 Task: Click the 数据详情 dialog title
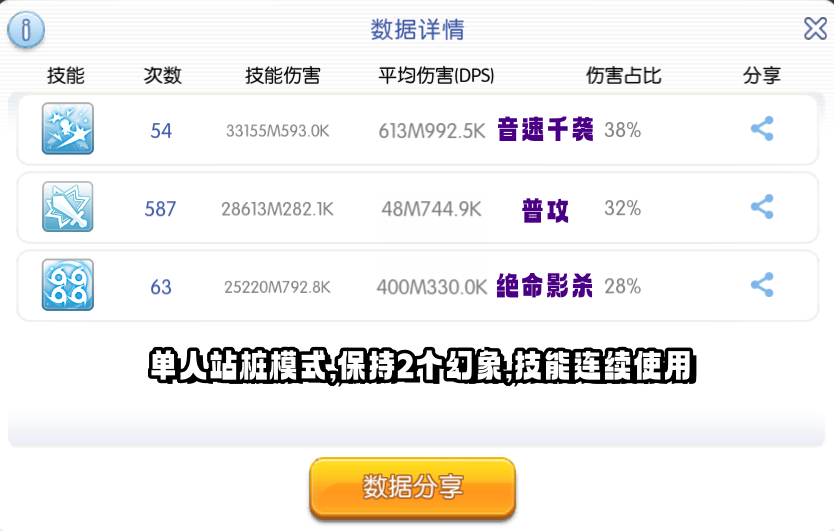pyautogui.click(x=417, y=29)
